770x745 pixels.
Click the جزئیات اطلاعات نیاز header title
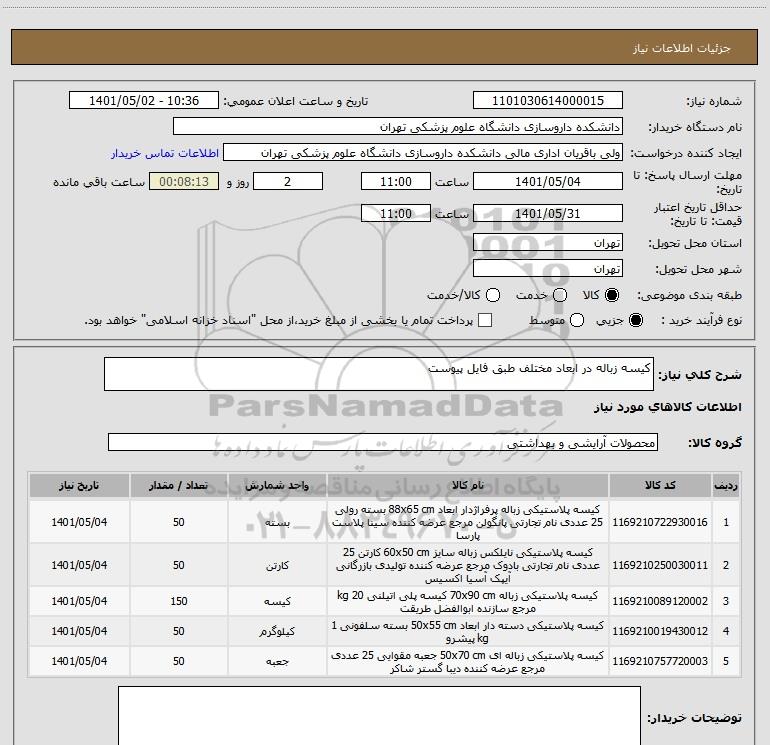[x=682, y=48]
